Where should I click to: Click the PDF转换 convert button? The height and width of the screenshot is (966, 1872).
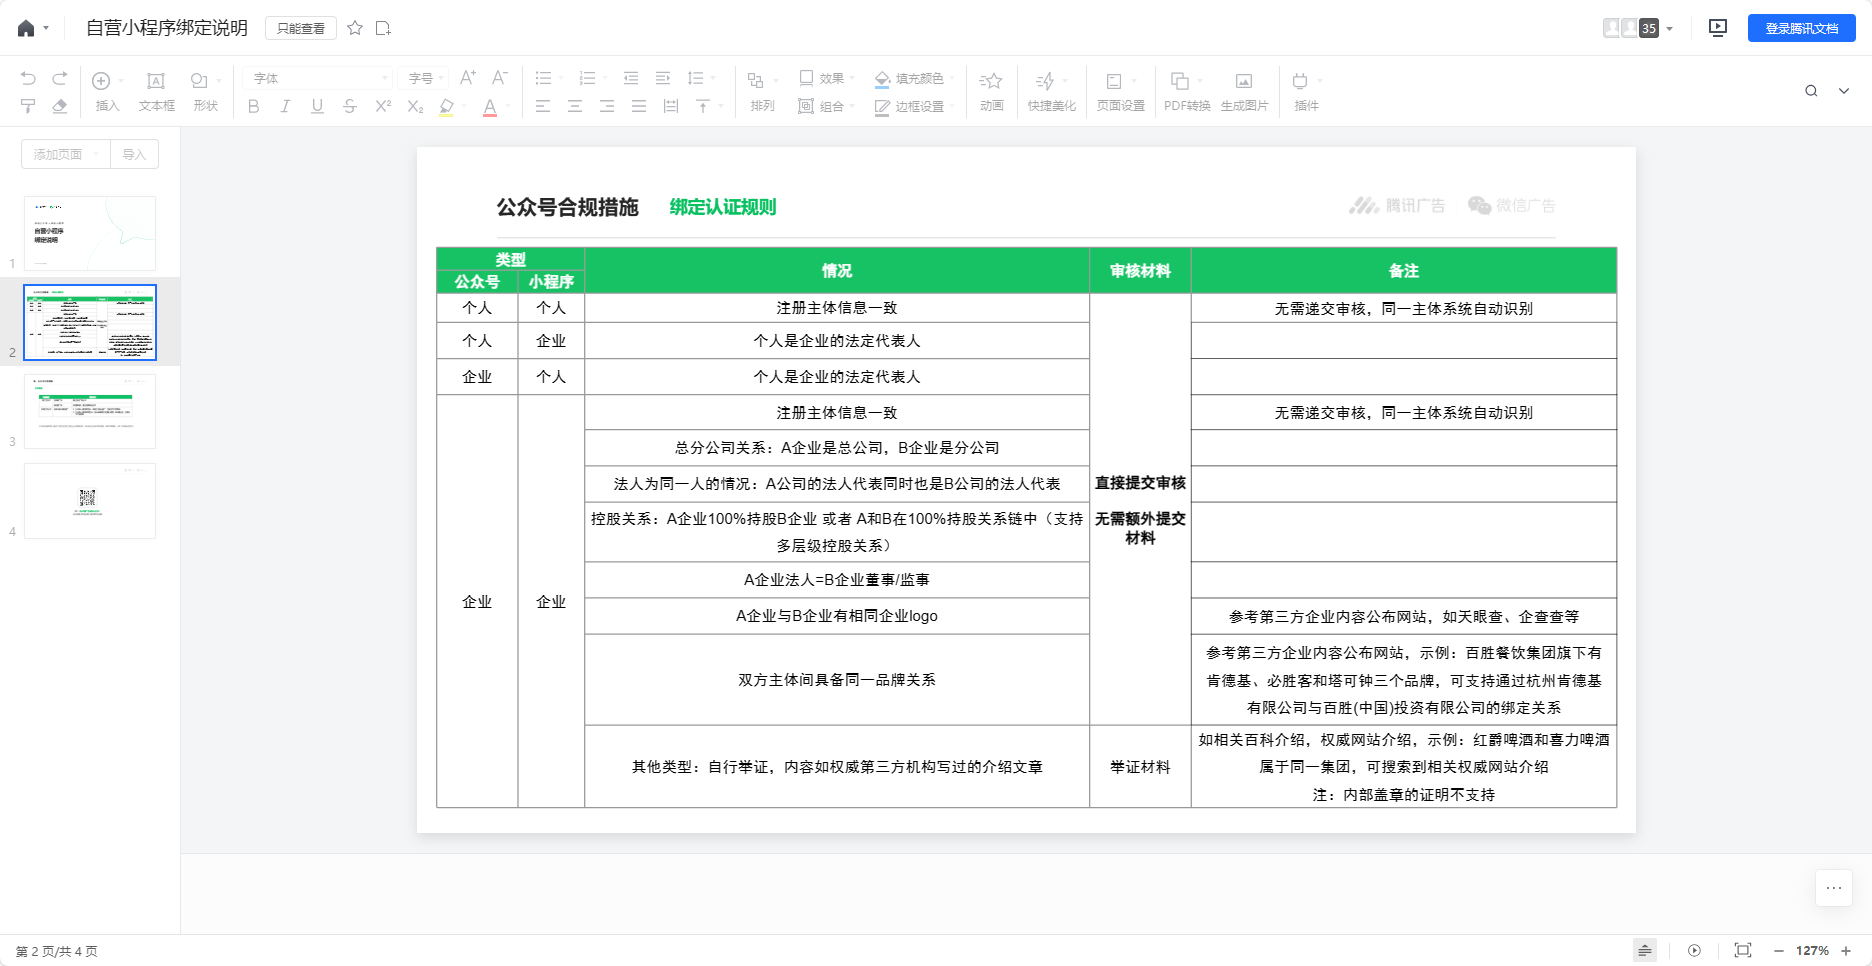1187,91
